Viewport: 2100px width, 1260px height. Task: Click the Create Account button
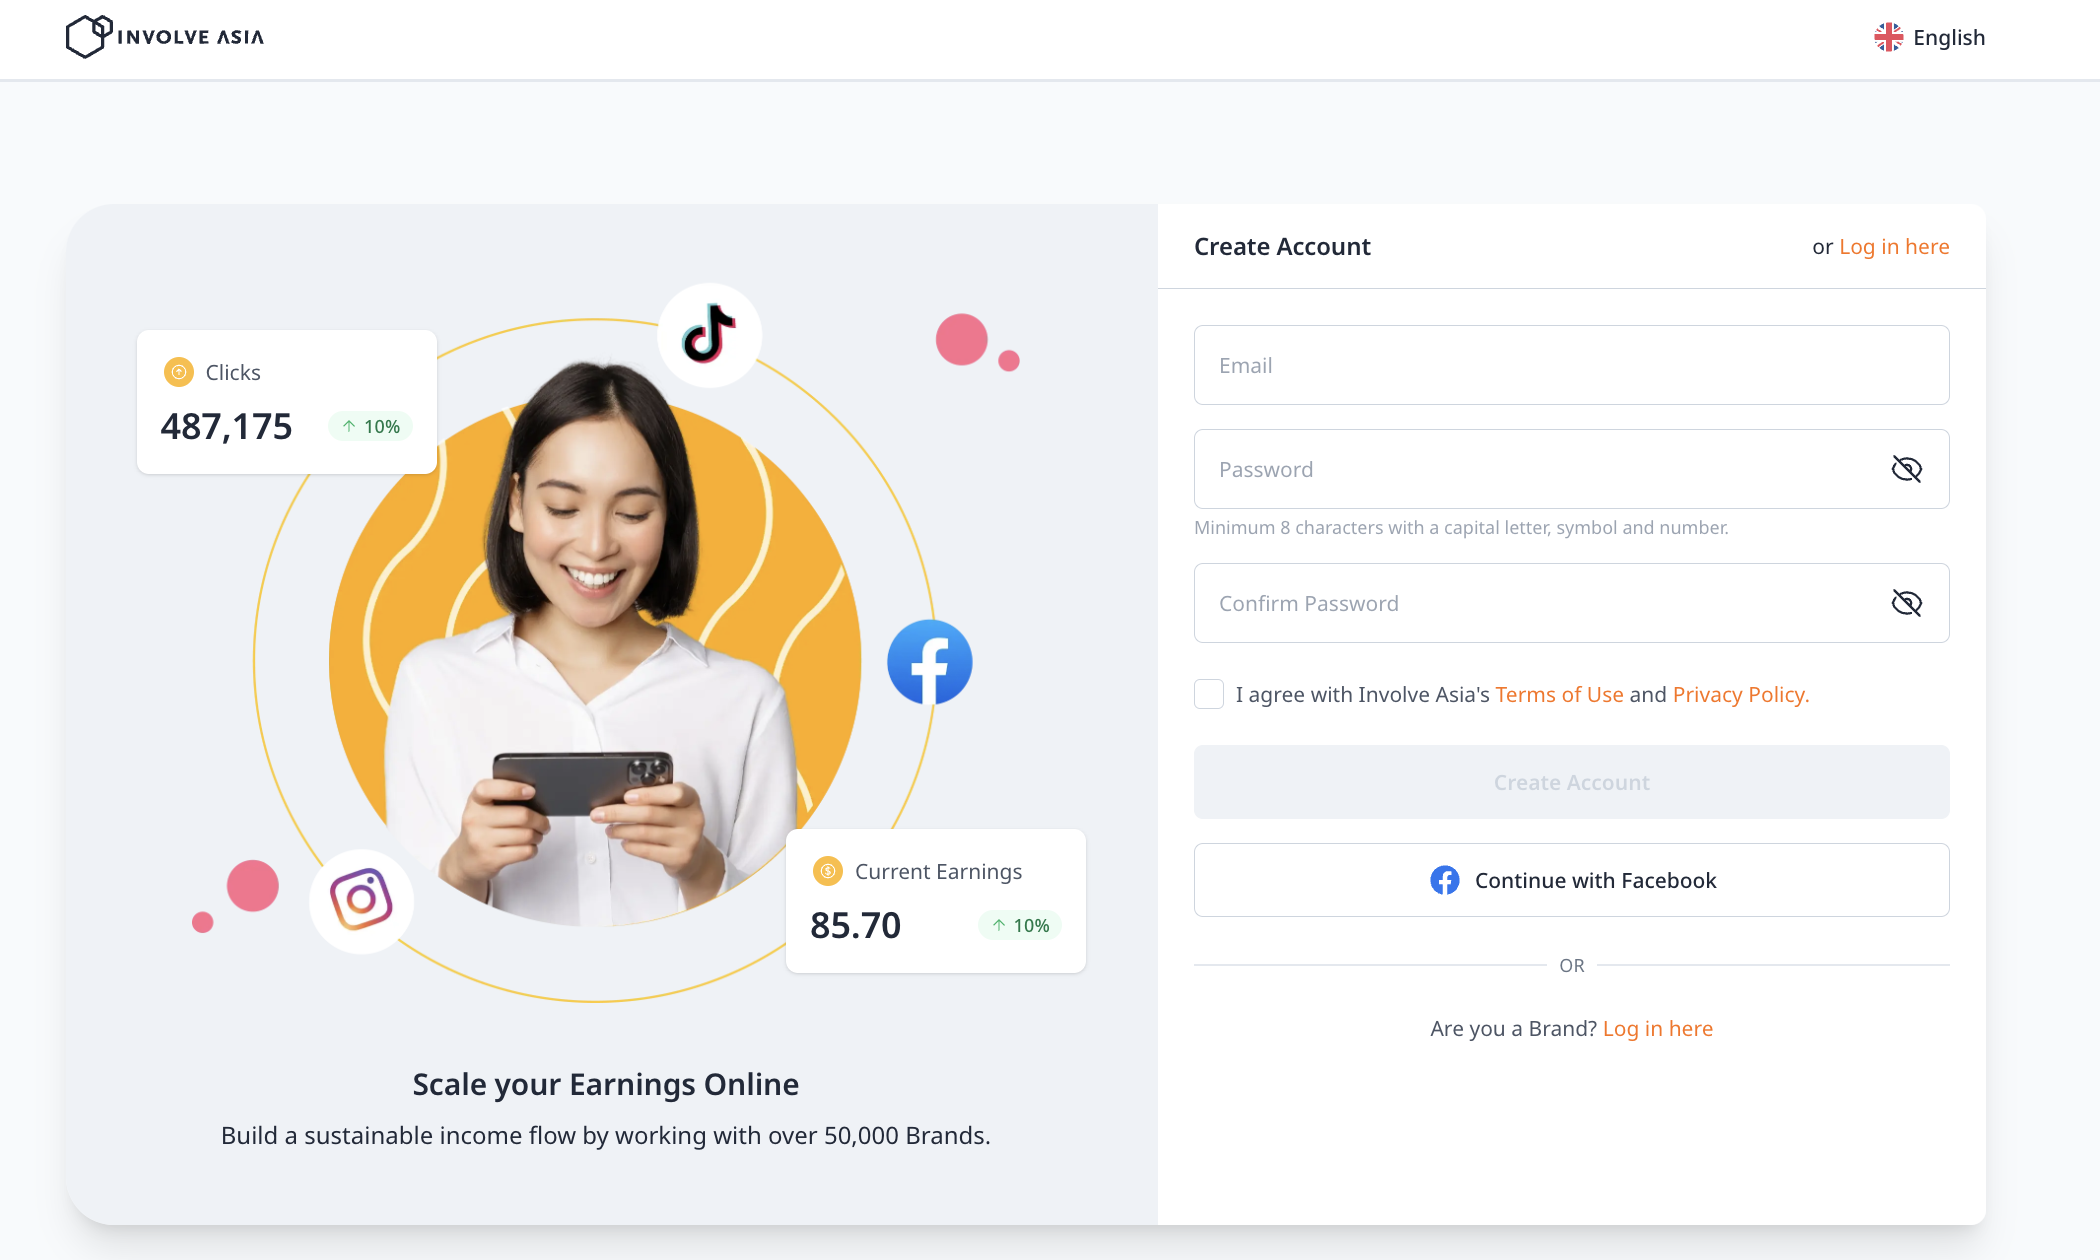1571,782
